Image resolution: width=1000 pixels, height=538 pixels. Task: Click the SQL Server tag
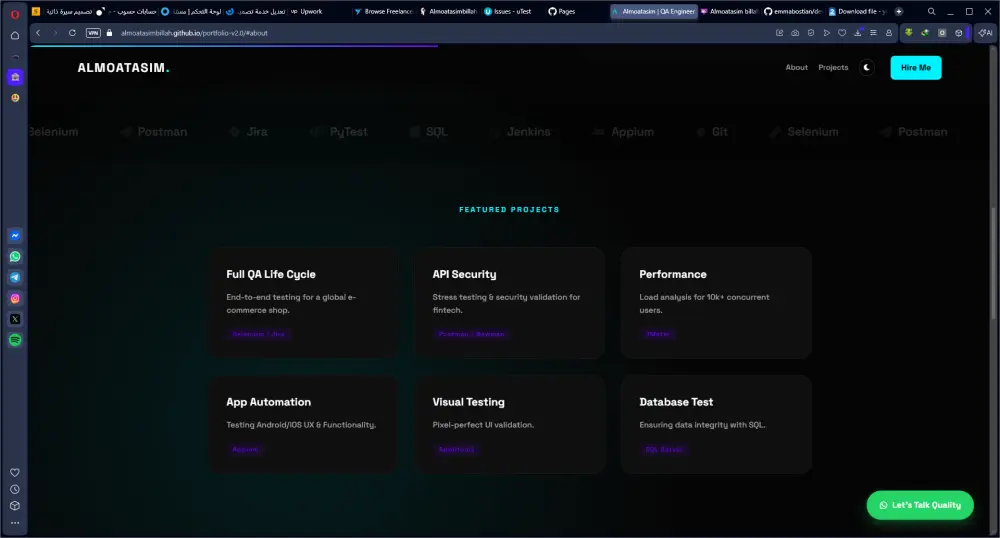664,449
